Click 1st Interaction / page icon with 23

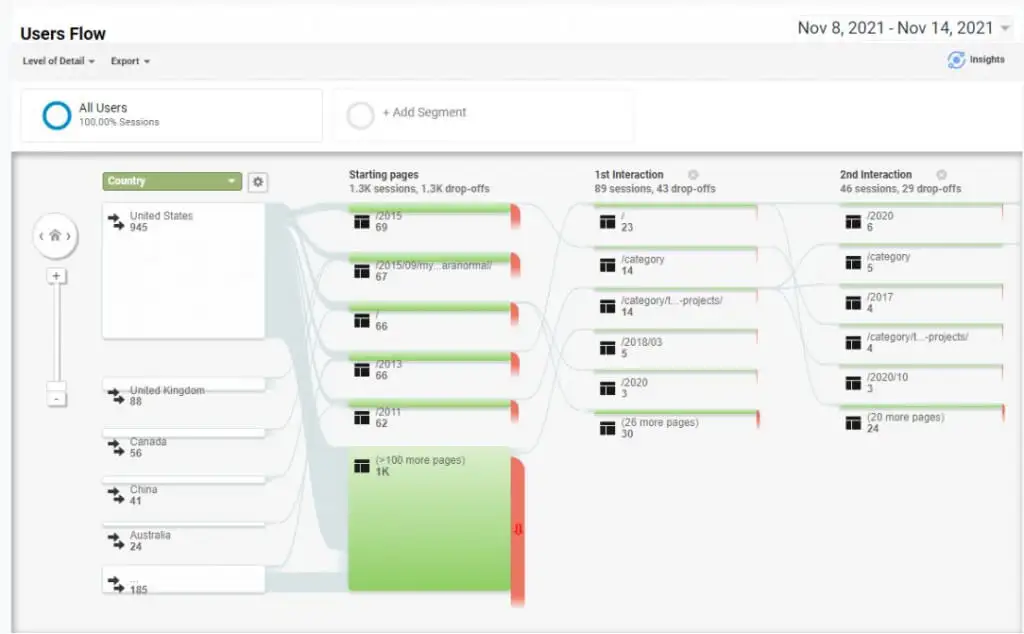pyautogui.click(x=607, y=222)
